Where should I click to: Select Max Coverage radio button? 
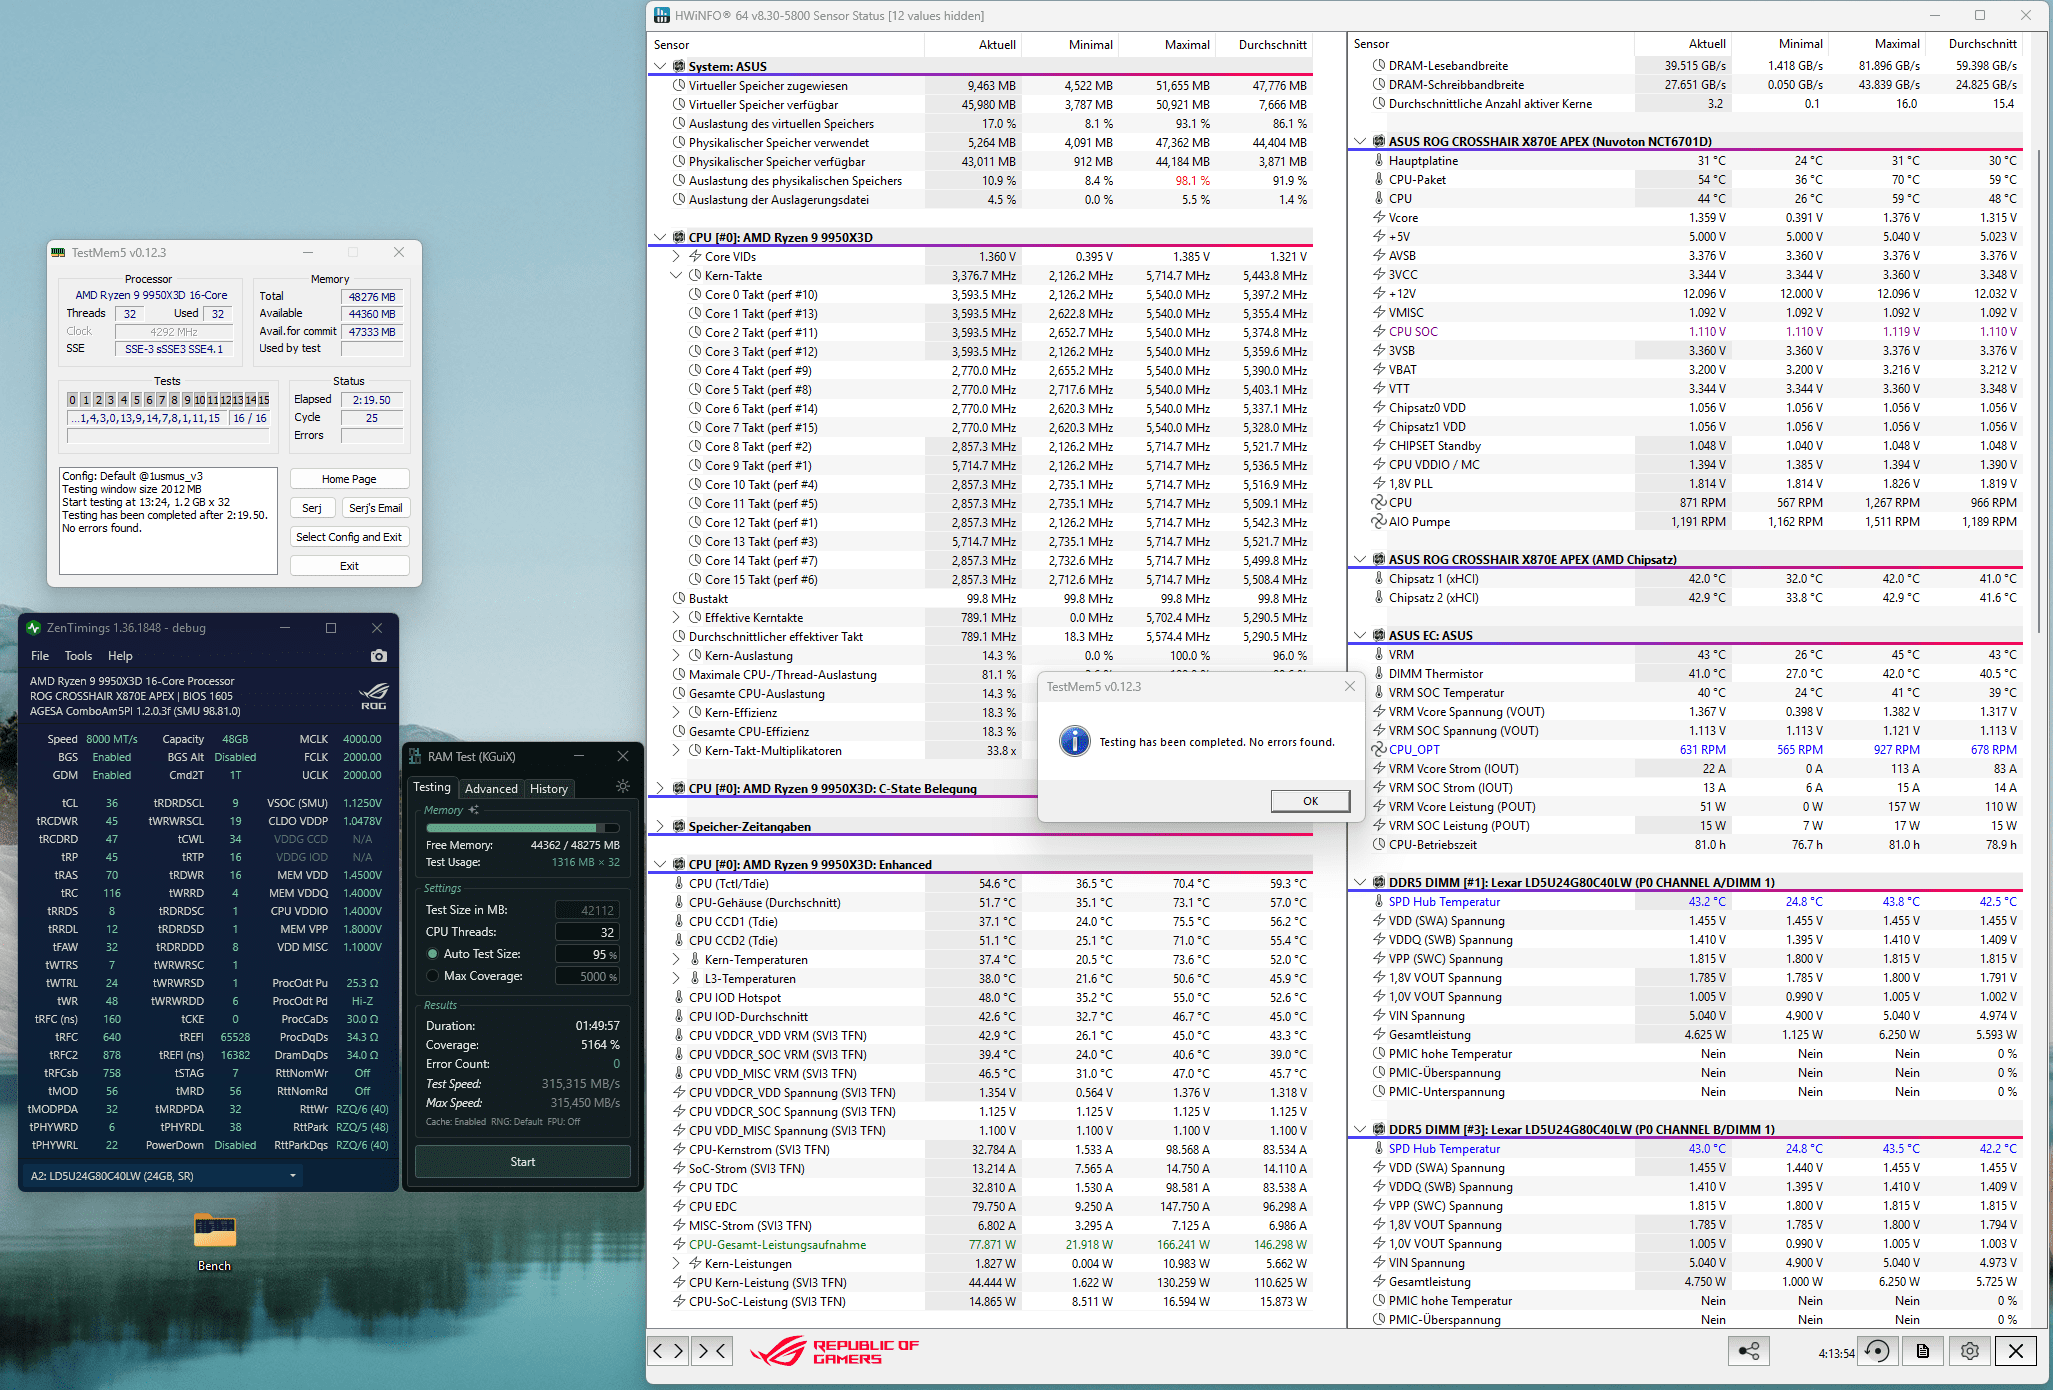click(433, 976)
